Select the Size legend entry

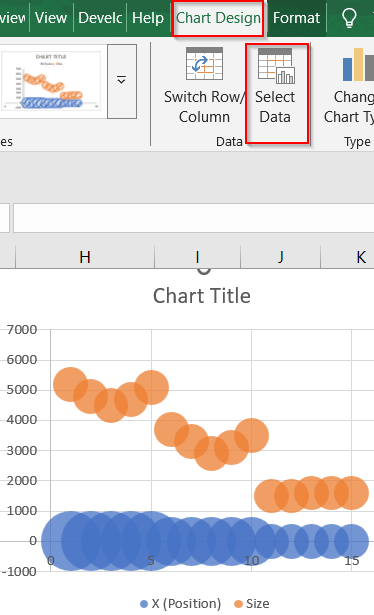(252, 604)
